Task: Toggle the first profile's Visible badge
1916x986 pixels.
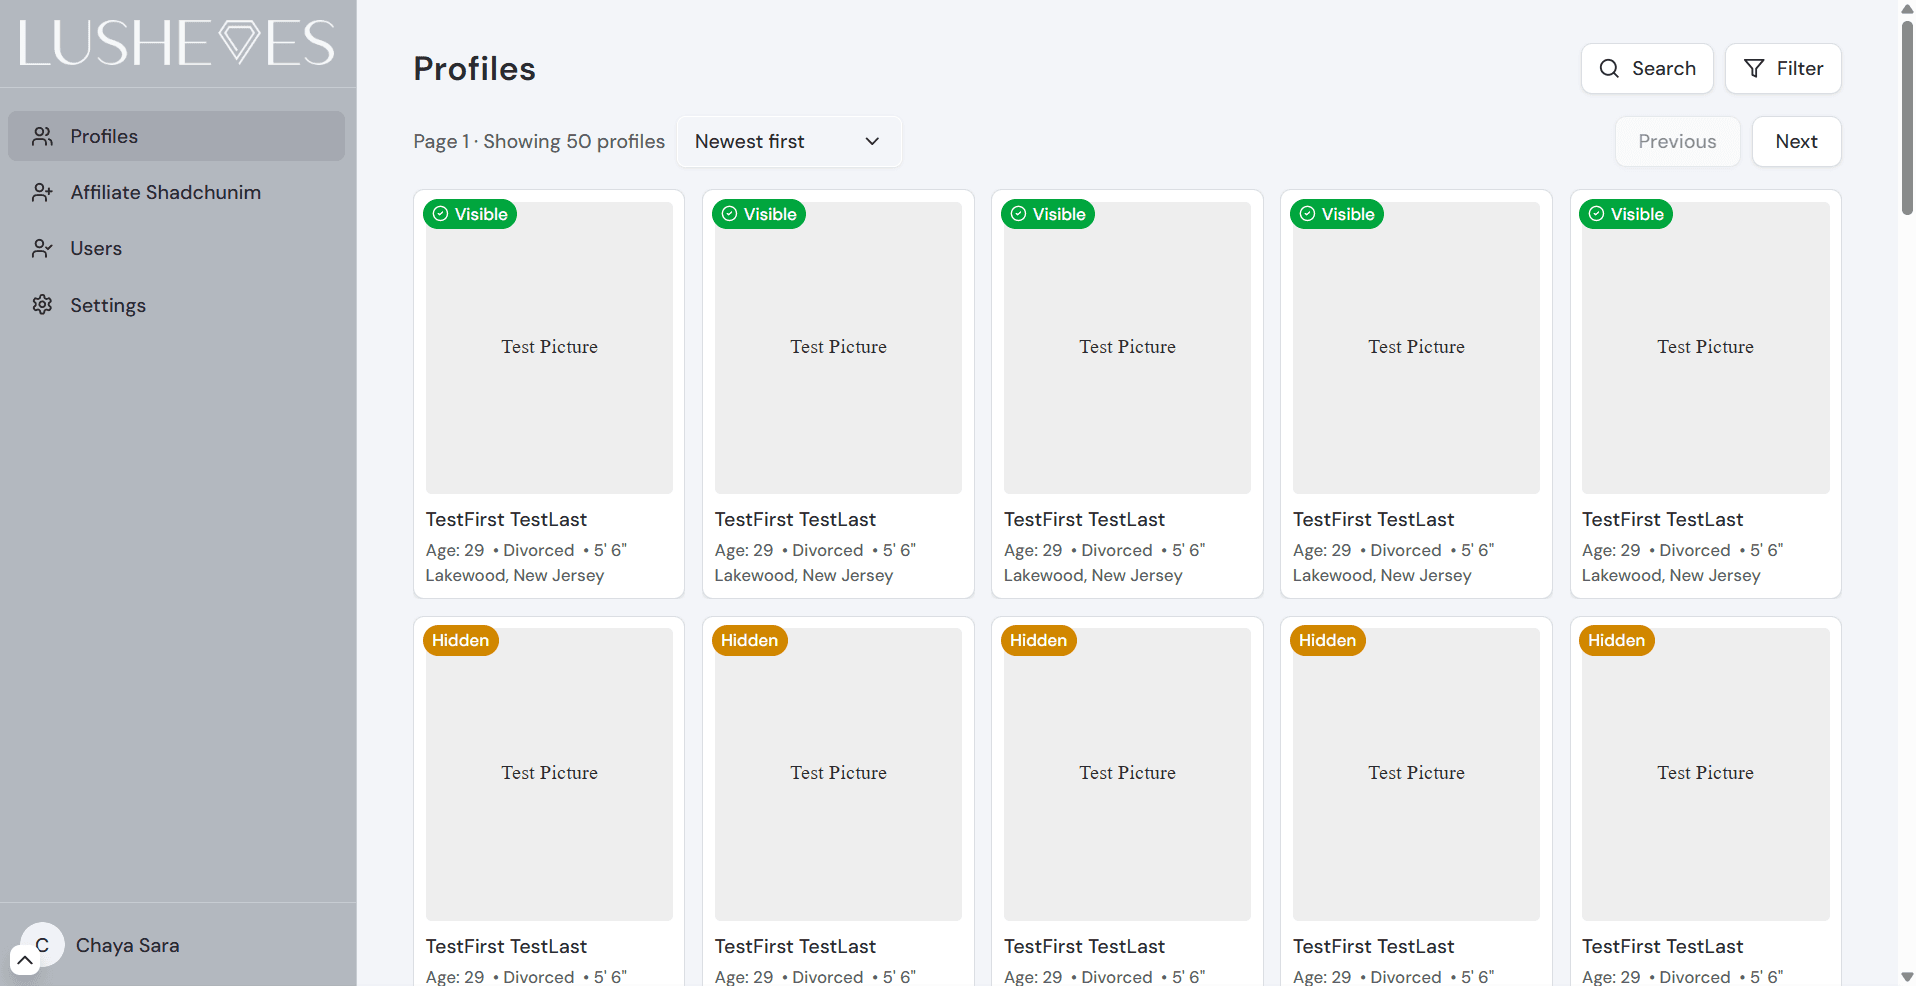Action: (470, 213)
